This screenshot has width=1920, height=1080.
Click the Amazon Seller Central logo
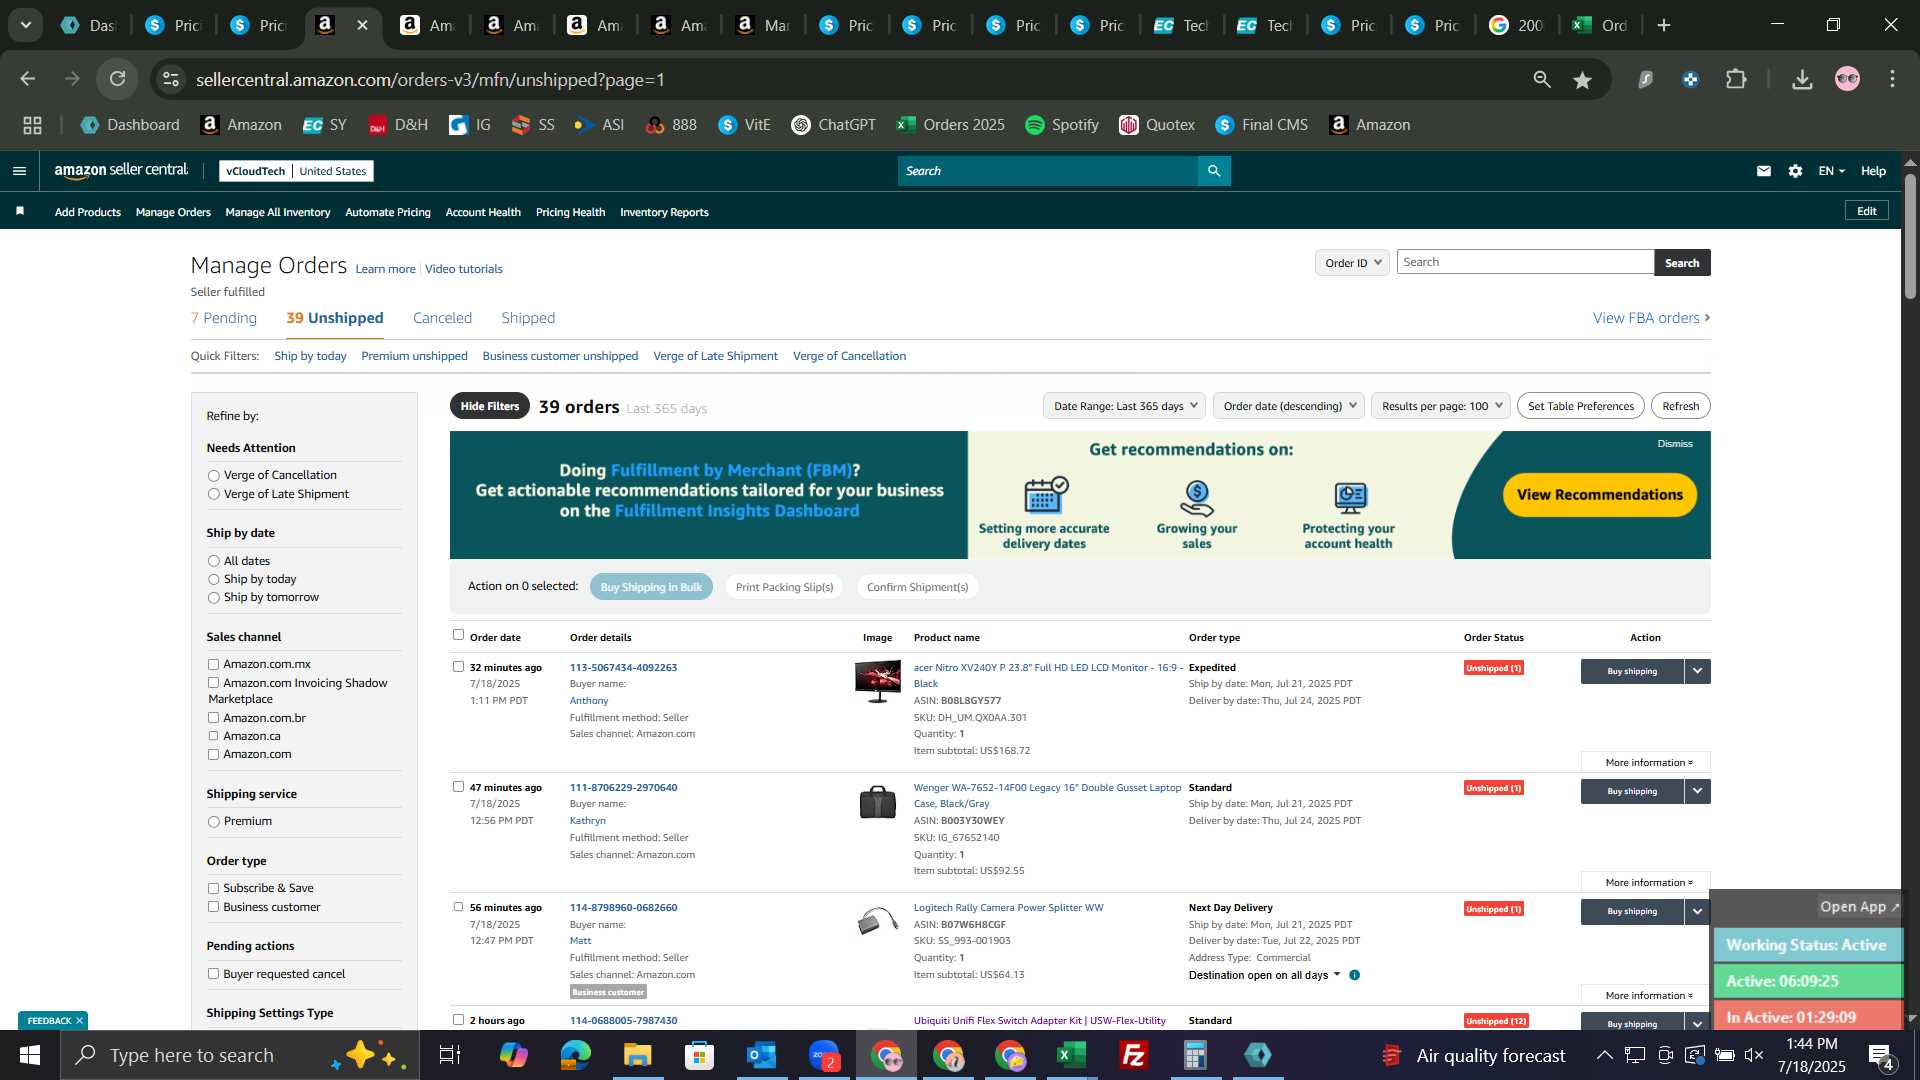tap(121, 171)
